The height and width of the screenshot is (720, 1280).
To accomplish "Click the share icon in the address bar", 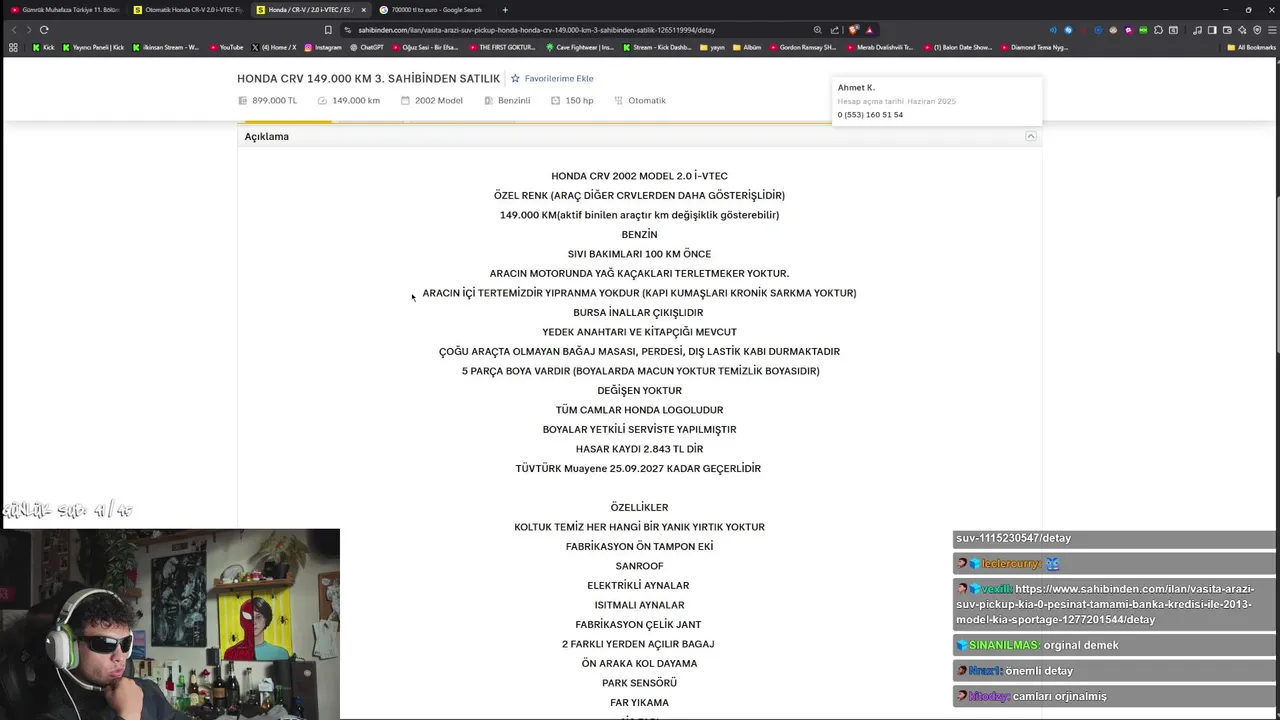I will pyautogui.click(x=834, y=30).
